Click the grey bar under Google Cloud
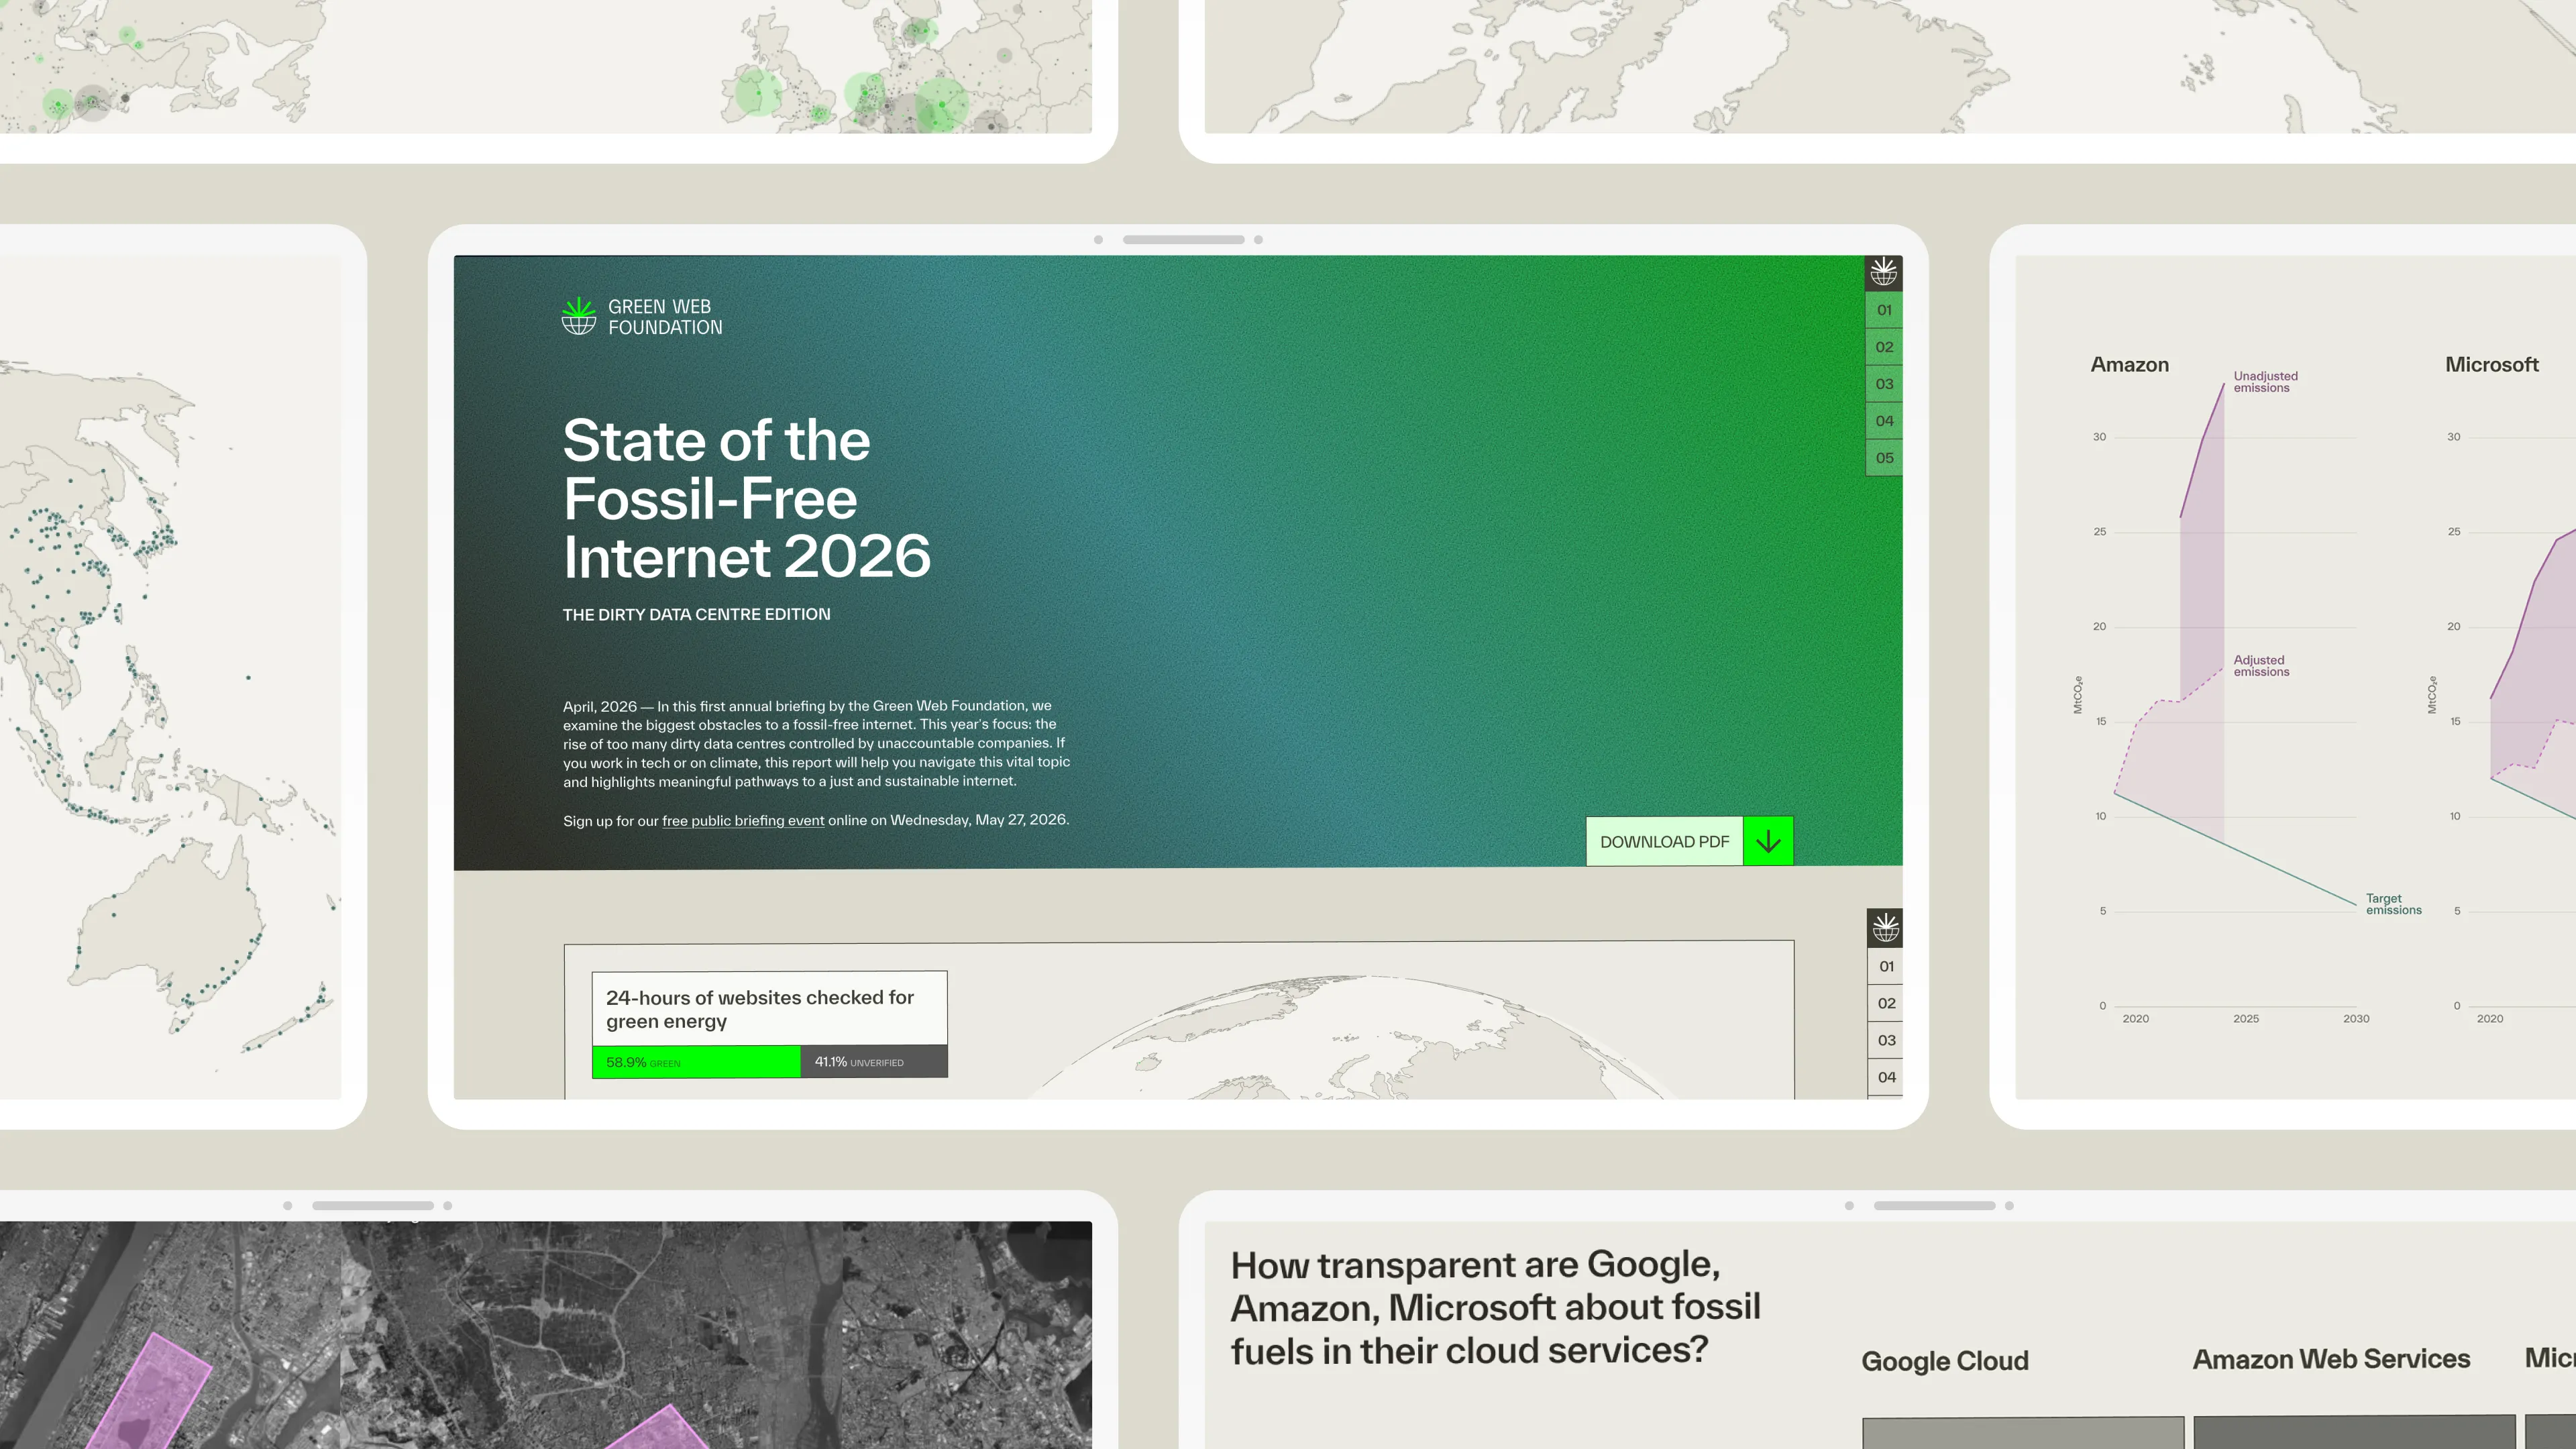The width and height of the screenshot is (2576, 1449). tap(2023, 1433)
